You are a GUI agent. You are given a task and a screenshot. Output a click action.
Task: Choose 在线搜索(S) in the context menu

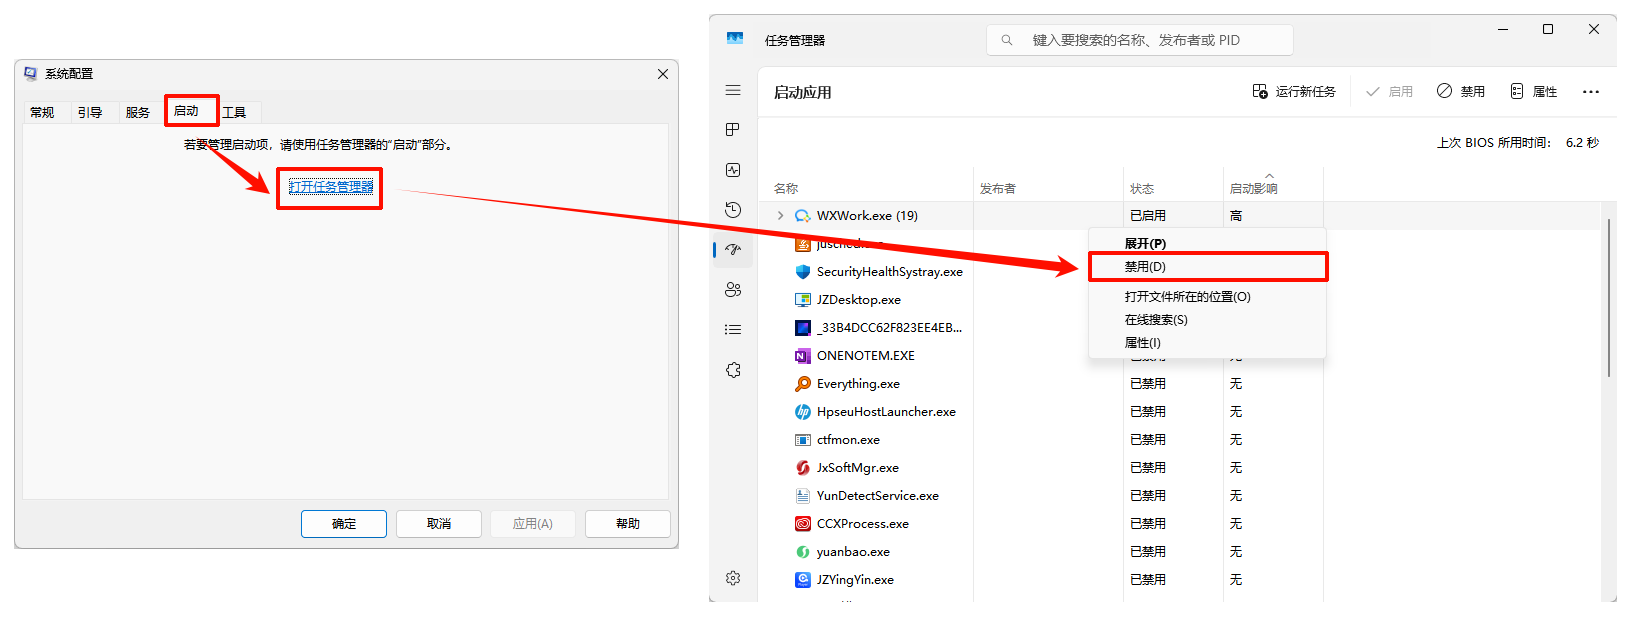(1207, 320)
